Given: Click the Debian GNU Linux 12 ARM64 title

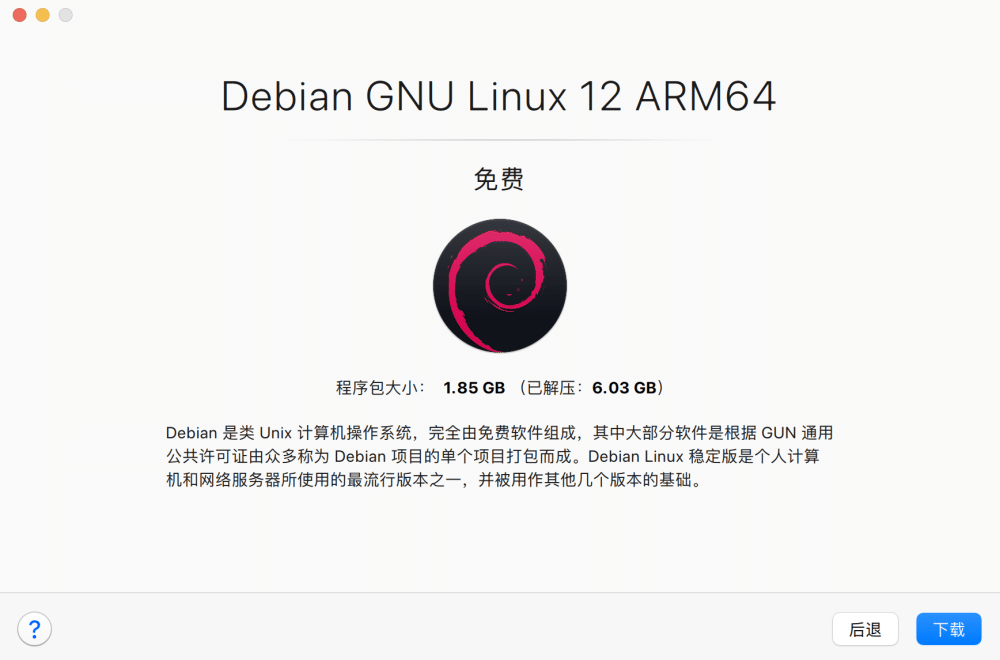Looking at the screenshot, I should [499, 96].
